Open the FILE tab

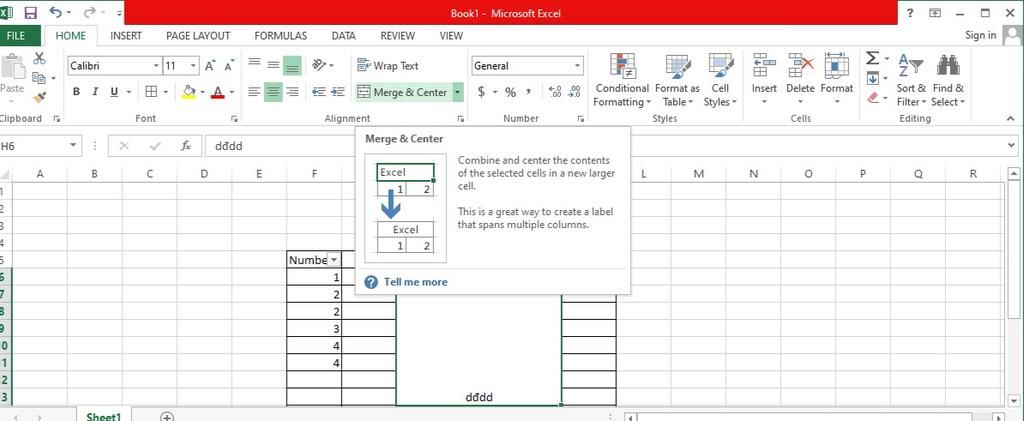click(16, 36)
